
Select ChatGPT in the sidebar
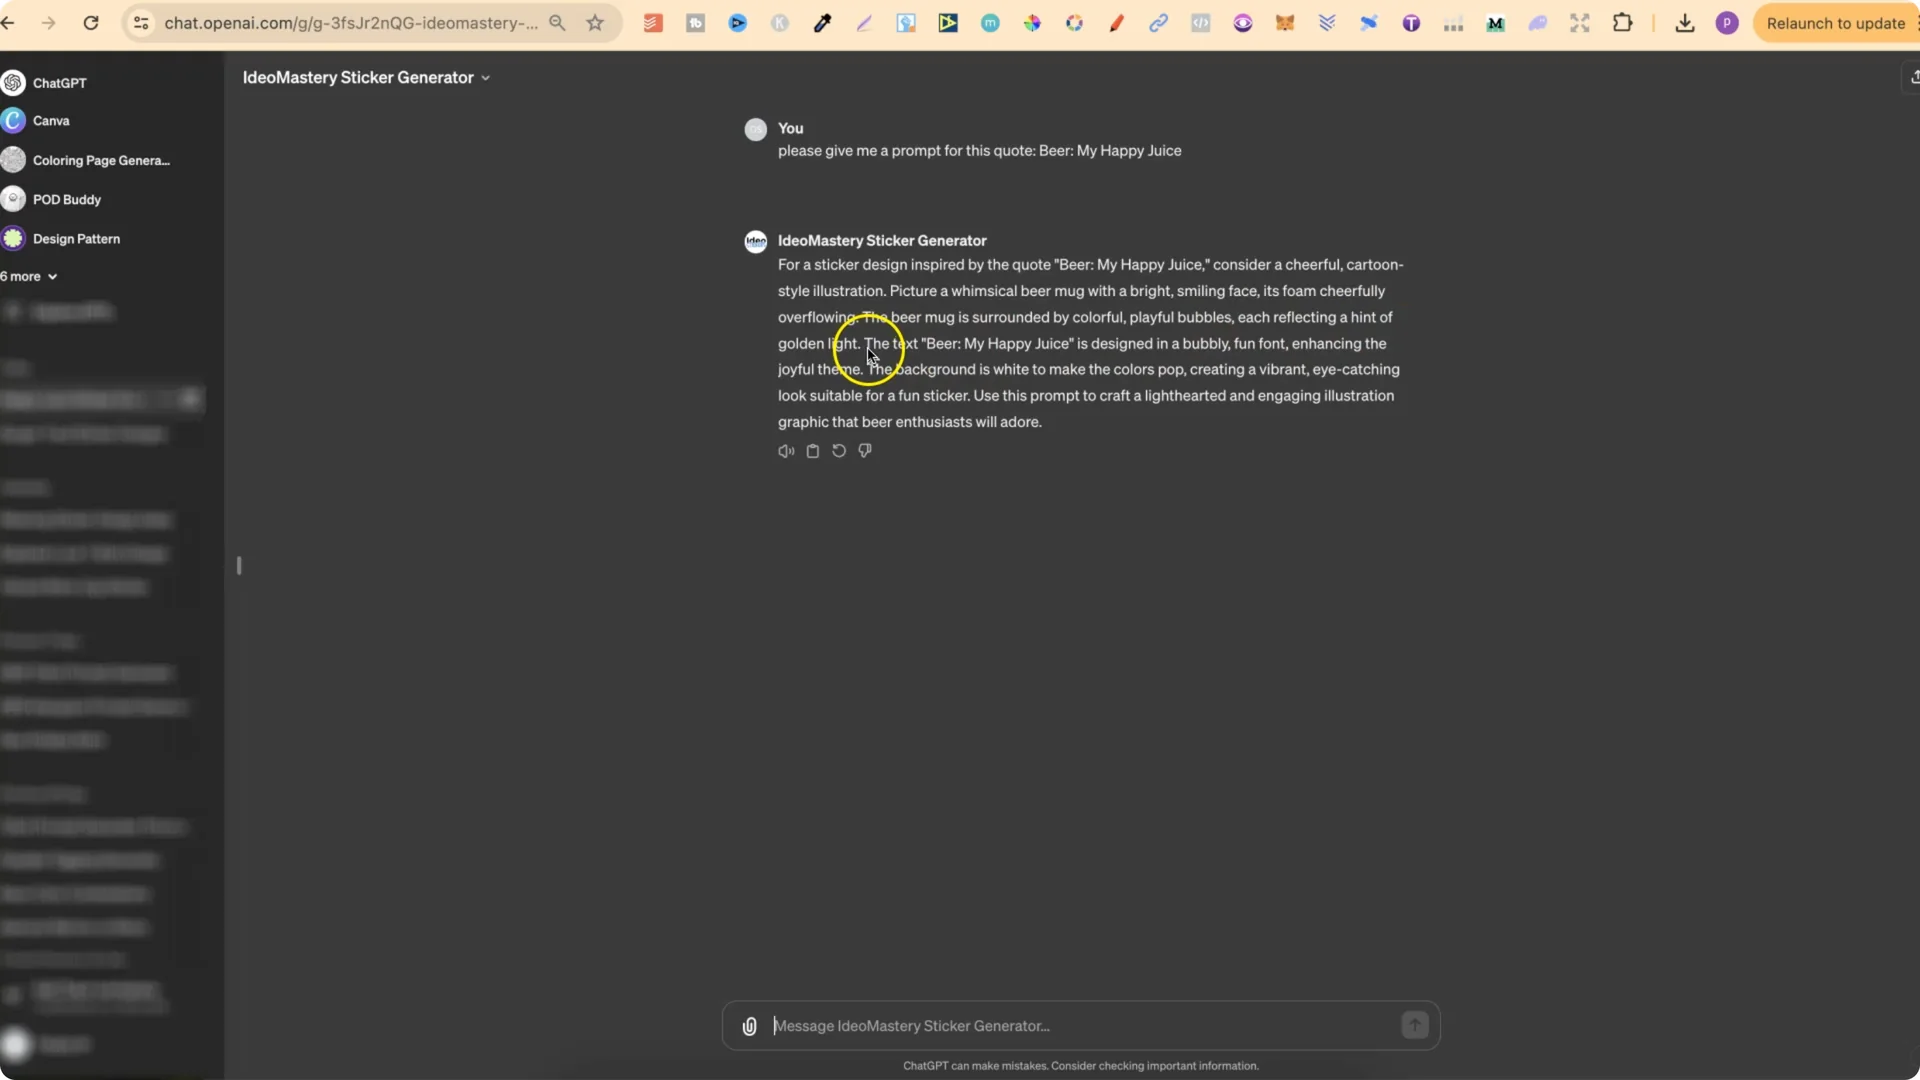coord(60,83)
